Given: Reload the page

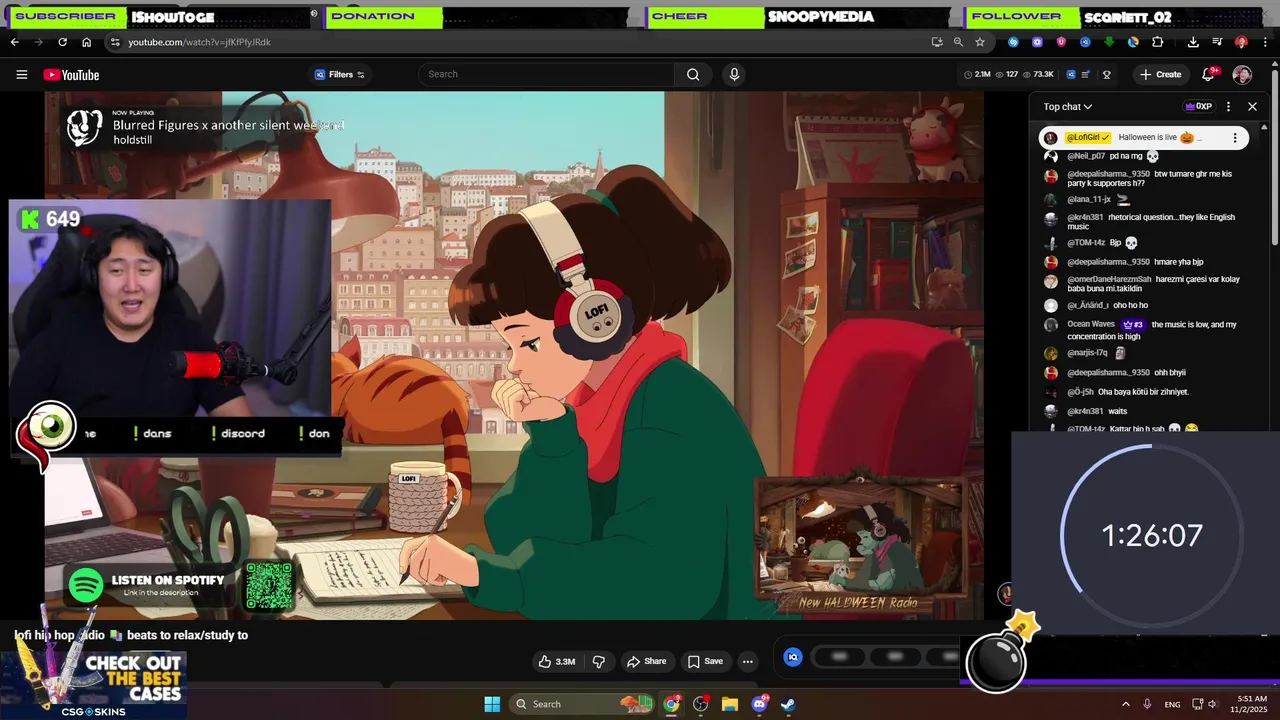Looking at the screenshot, I should [x=62, y=42].
